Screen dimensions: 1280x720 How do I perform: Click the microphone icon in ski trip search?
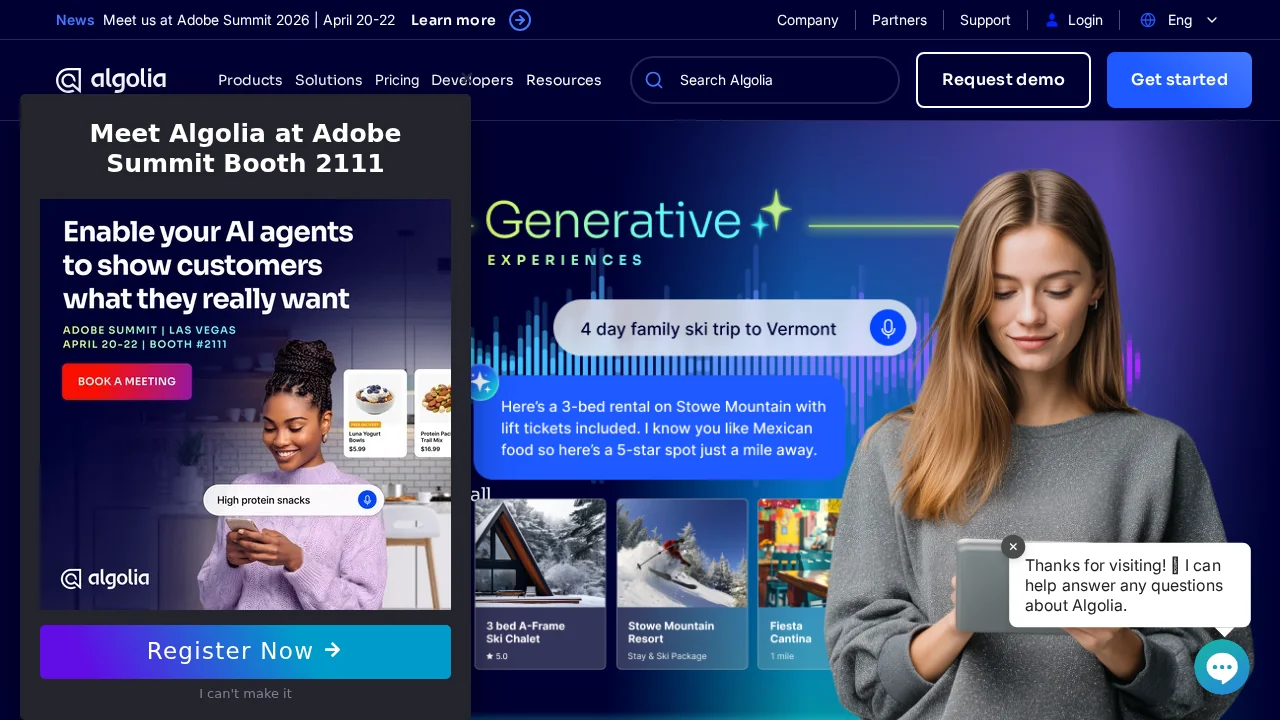[x=887, y=328]
